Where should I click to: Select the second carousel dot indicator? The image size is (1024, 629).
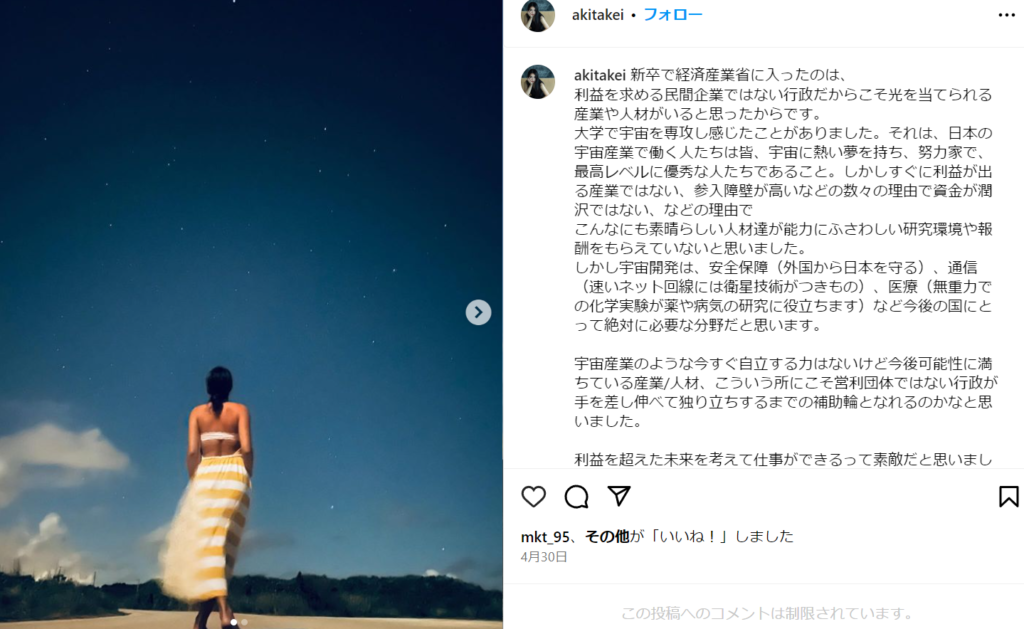[244, 622]
